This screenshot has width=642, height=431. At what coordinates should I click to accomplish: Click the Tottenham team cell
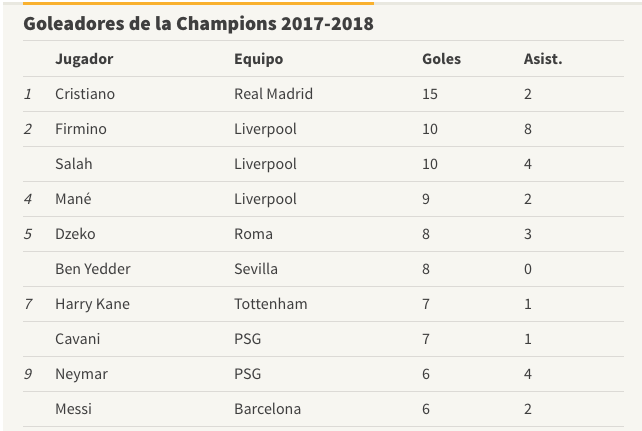(270, 304)
